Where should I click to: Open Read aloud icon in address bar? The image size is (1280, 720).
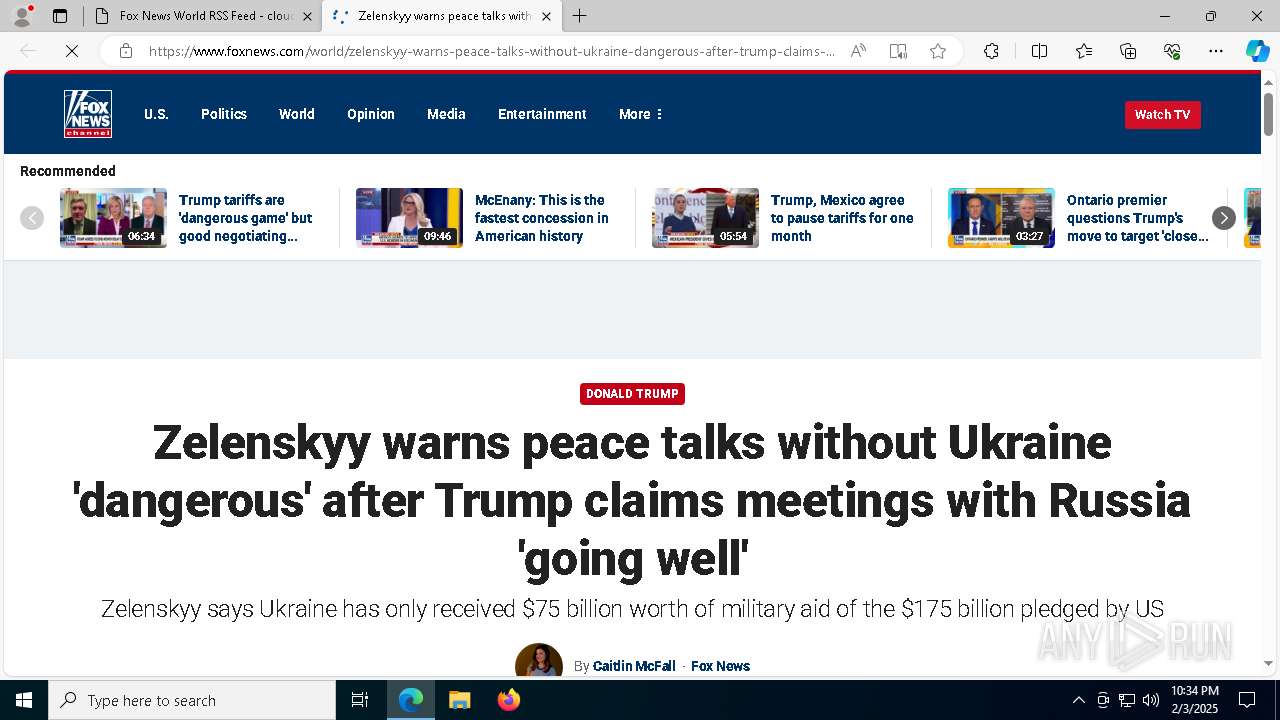point(858,51)
